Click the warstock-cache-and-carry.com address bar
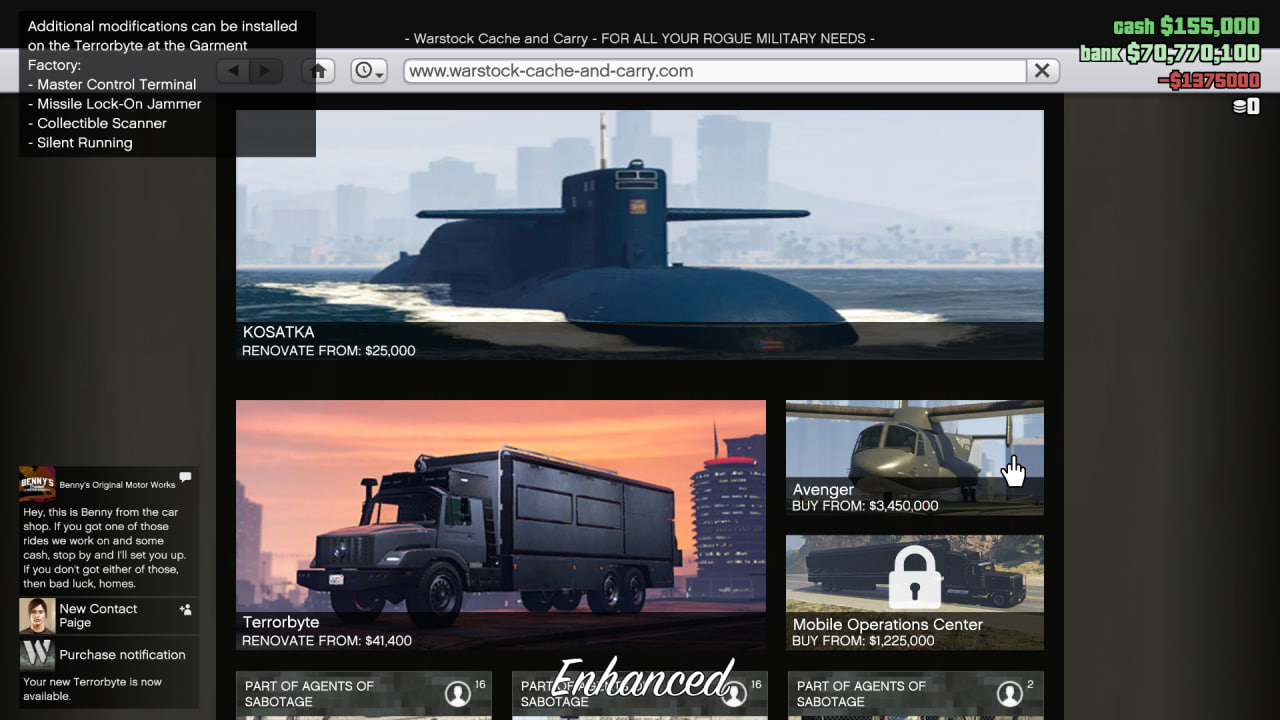Screen dimensions: 1280x720 pyautogui.click(x=715, y=71)
